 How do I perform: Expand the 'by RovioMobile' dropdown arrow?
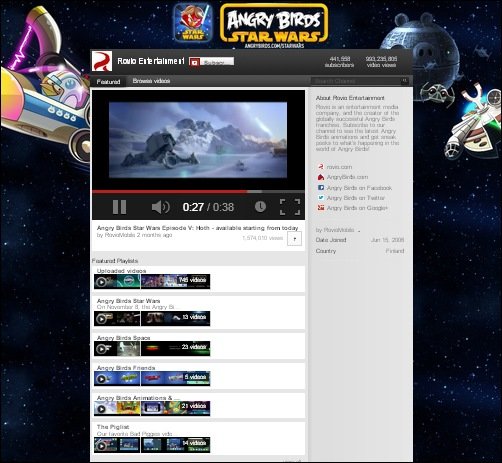click(x=359, y=231)
